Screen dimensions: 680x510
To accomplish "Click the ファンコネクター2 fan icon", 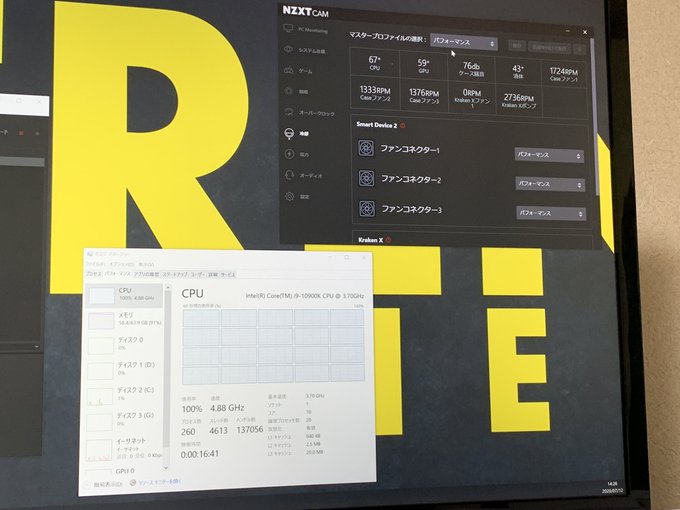I will (366, 178).
